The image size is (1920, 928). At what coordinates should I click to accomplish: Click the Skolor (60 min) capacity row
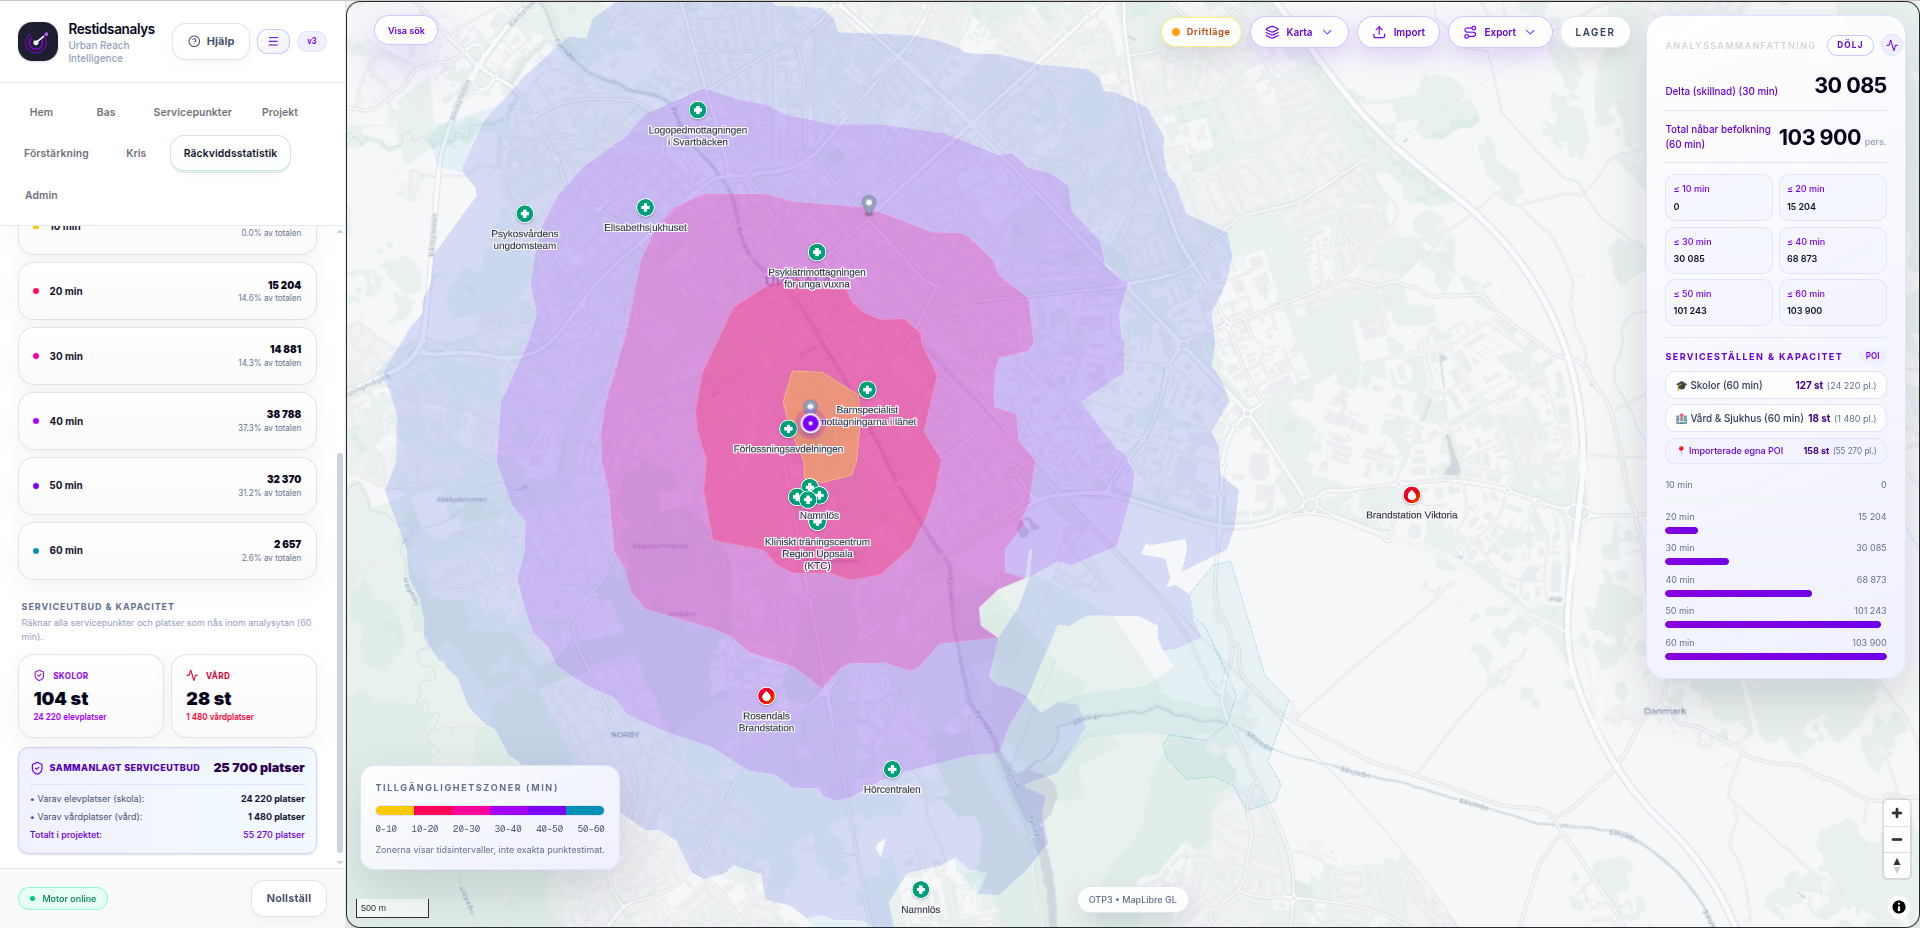(x=1775, y=385)
